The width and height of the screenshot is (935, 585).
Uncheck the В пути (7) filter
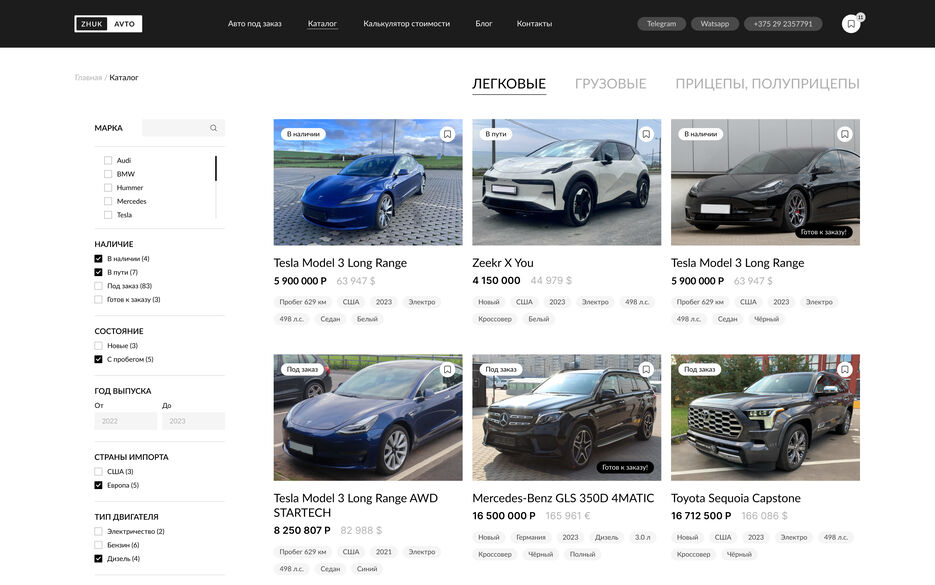coord(98,273)
